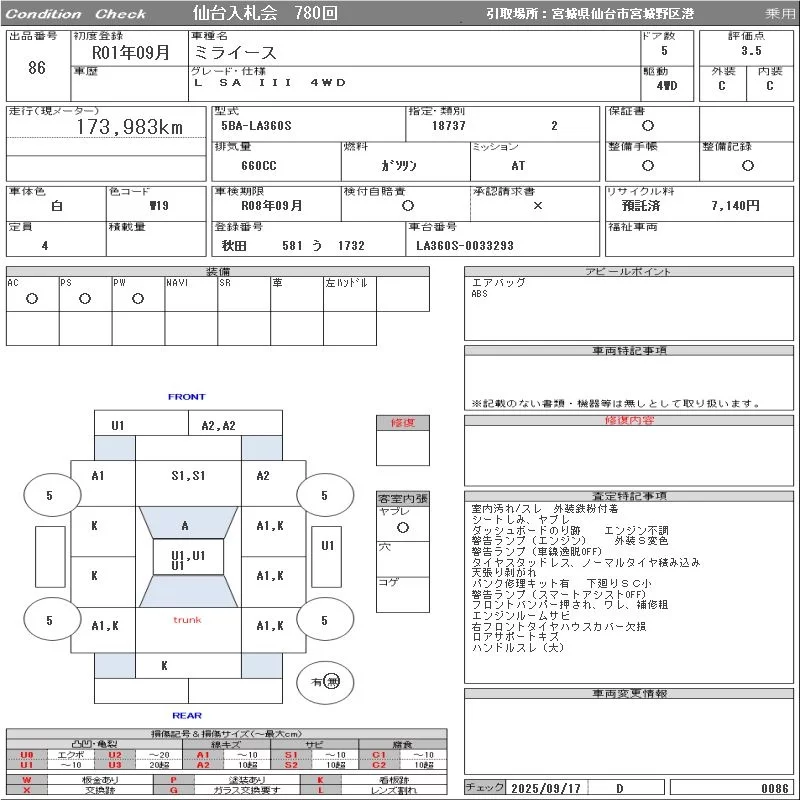Image resolution: width=800 pixels, height=800 pixels.
Task: Click the Condition Check title
Action: click(x=77, y=14)
